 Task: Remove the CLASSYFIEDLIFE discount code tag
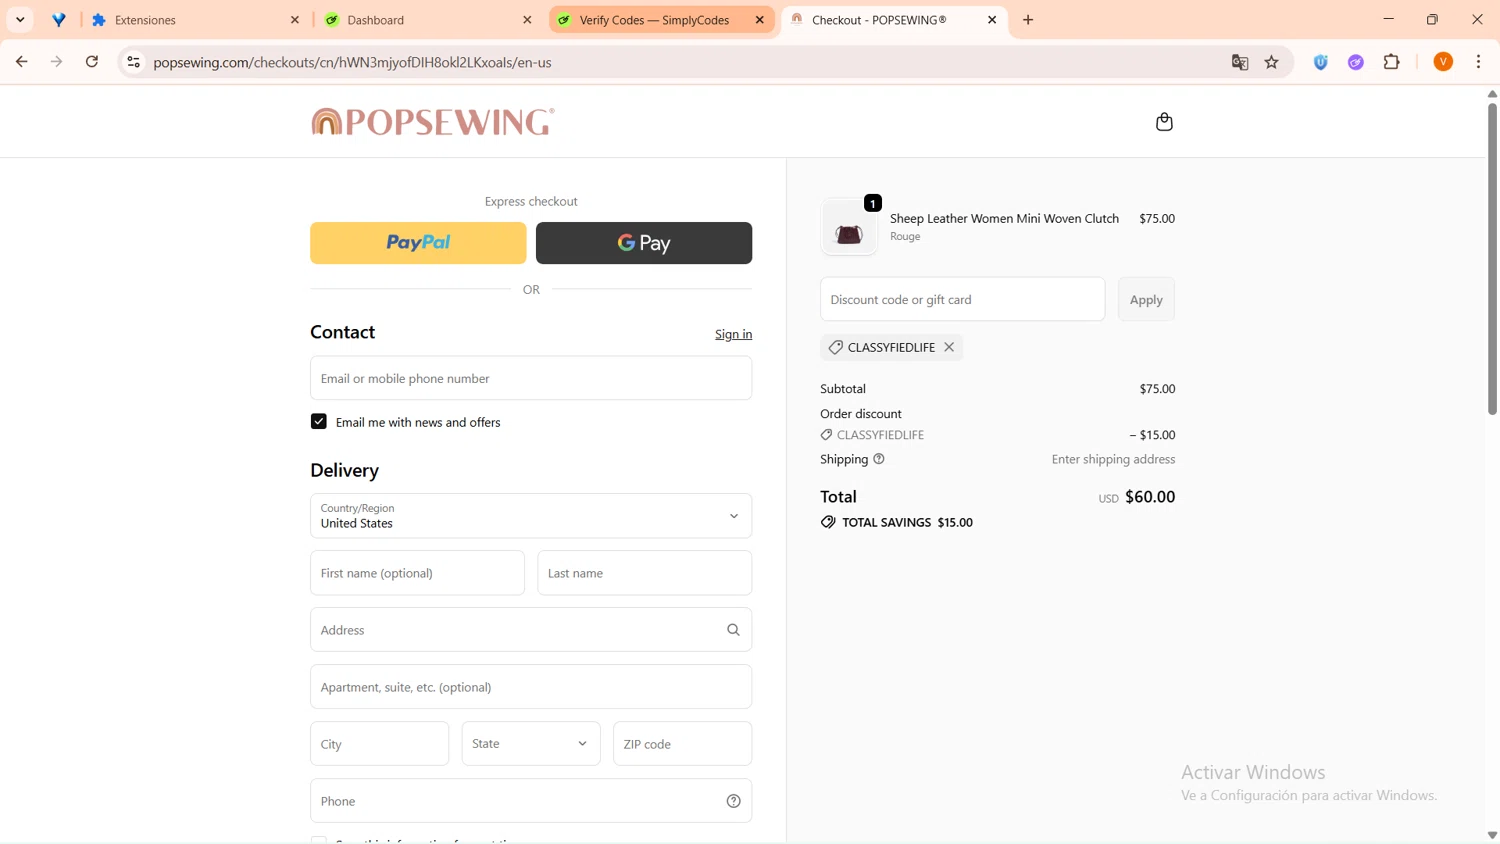(949, 347)
